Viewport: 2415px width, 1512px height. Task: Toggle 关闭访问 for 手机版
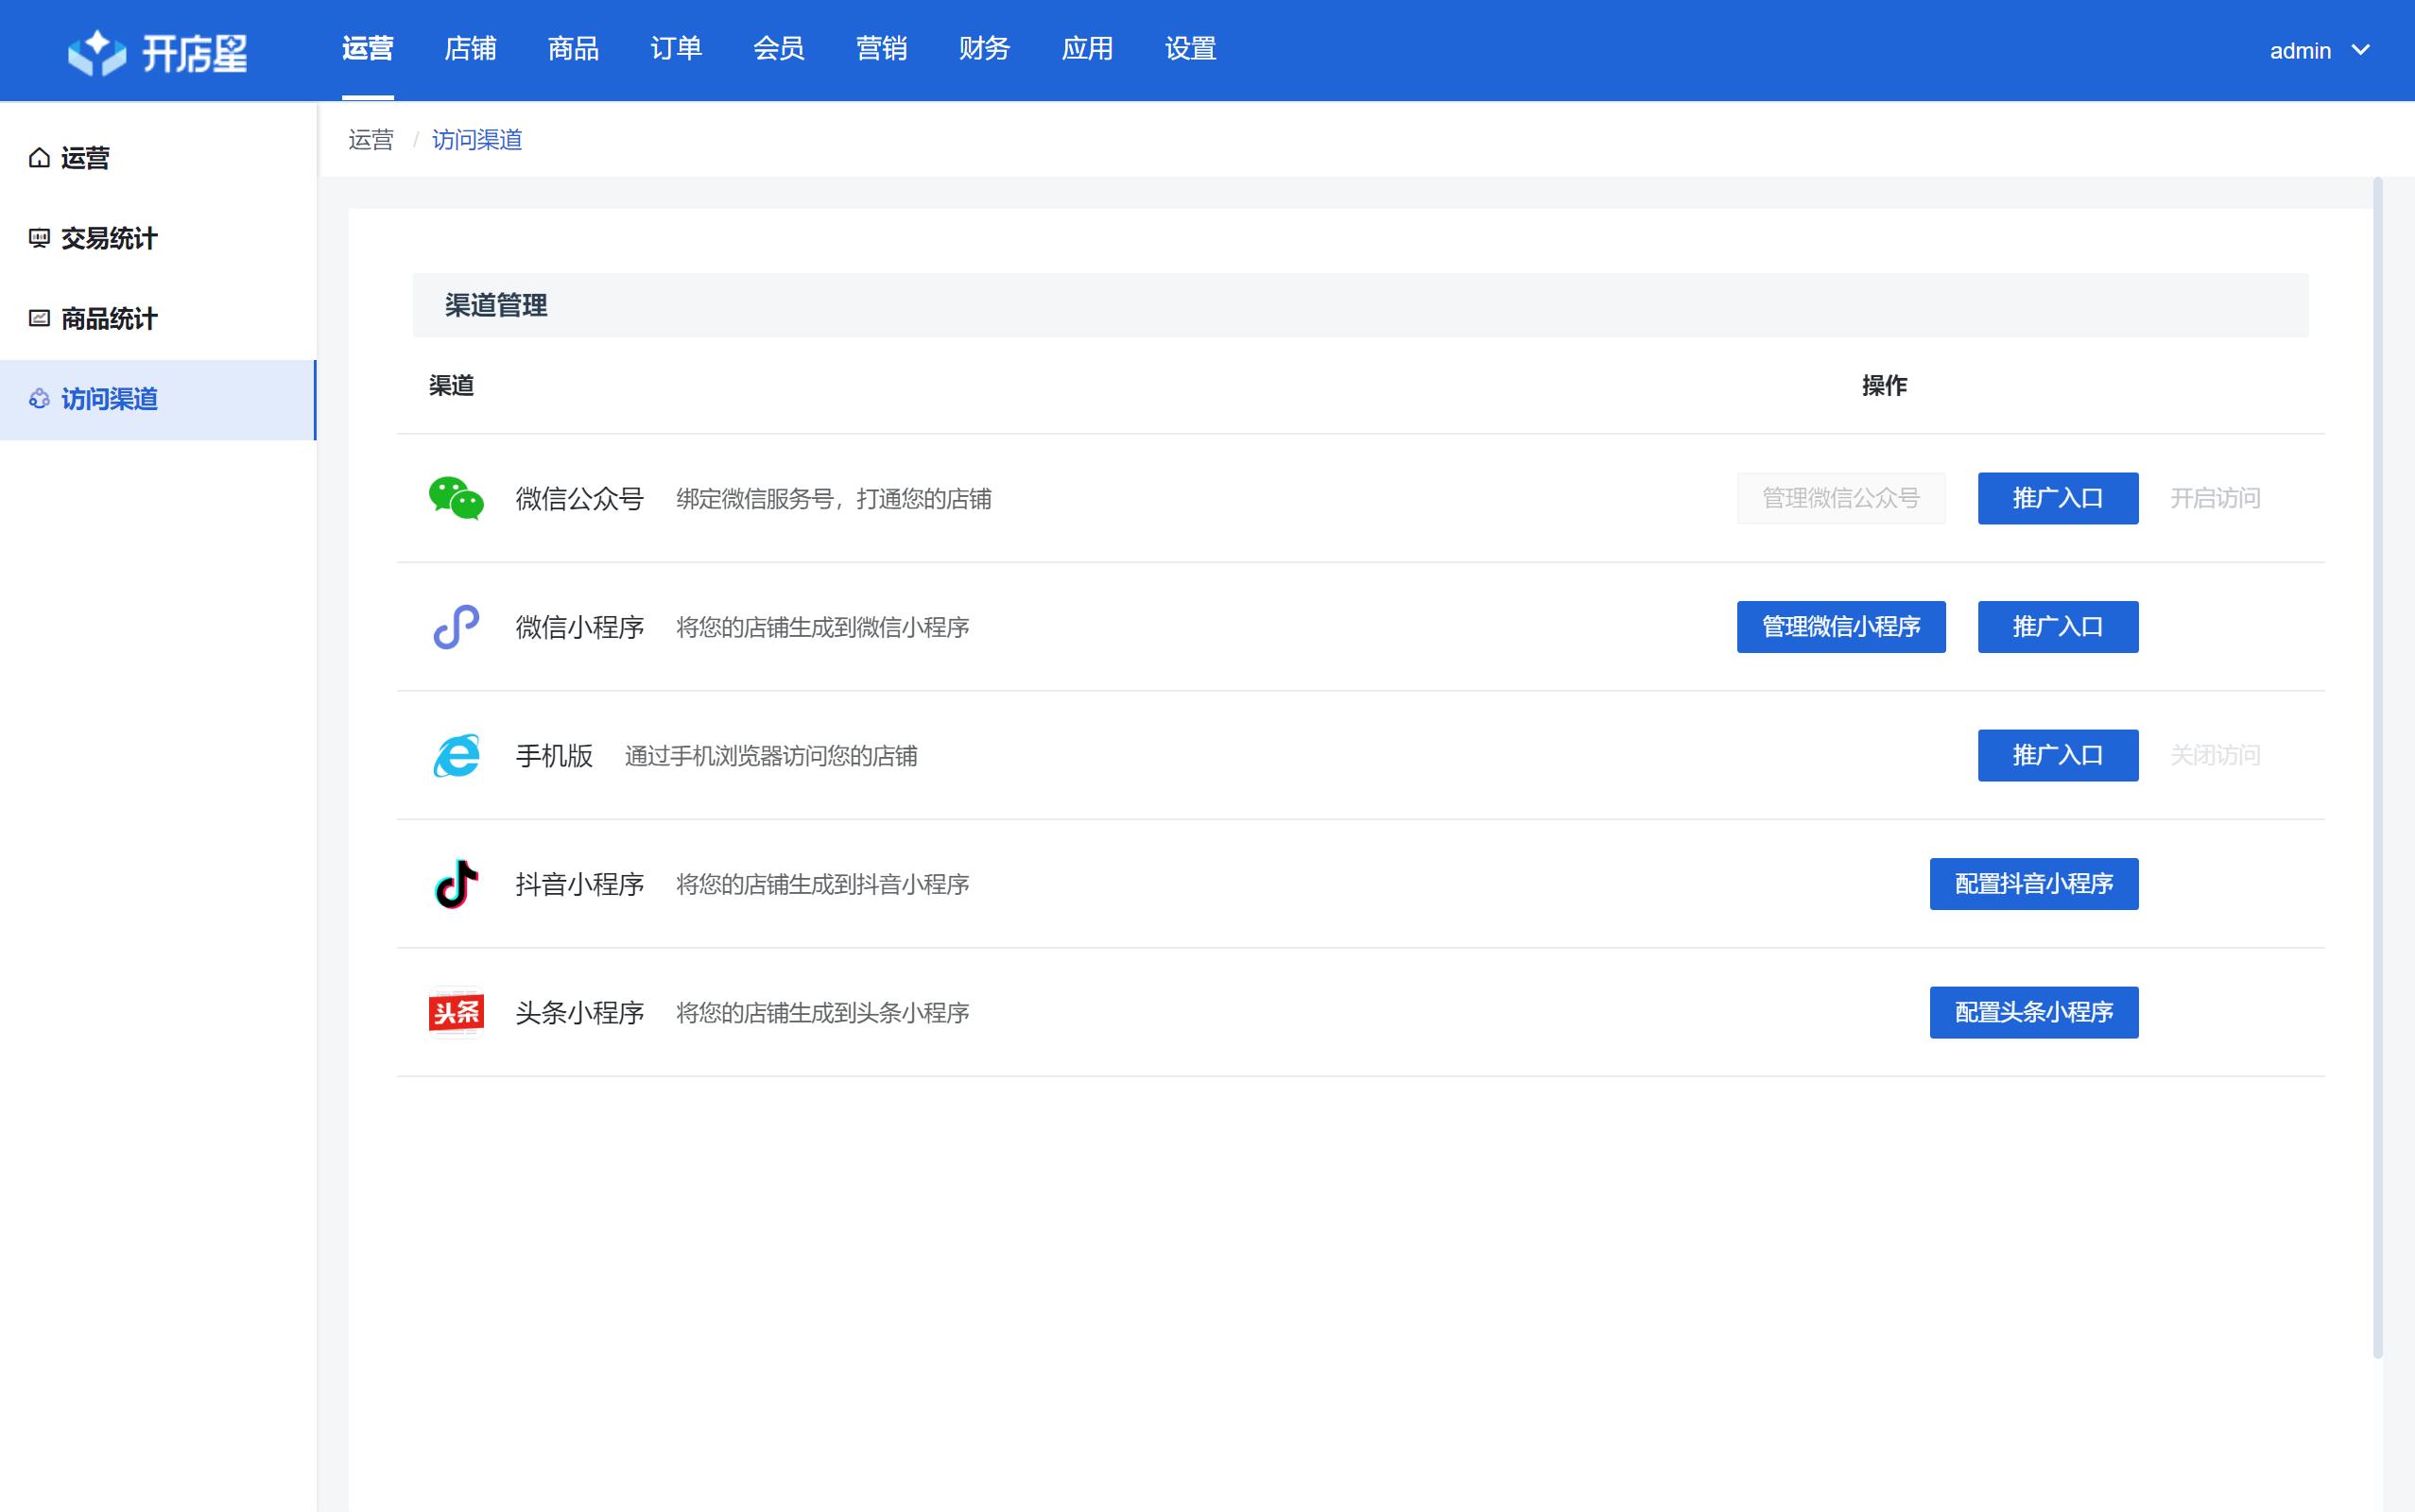(x=2214, y=755)
